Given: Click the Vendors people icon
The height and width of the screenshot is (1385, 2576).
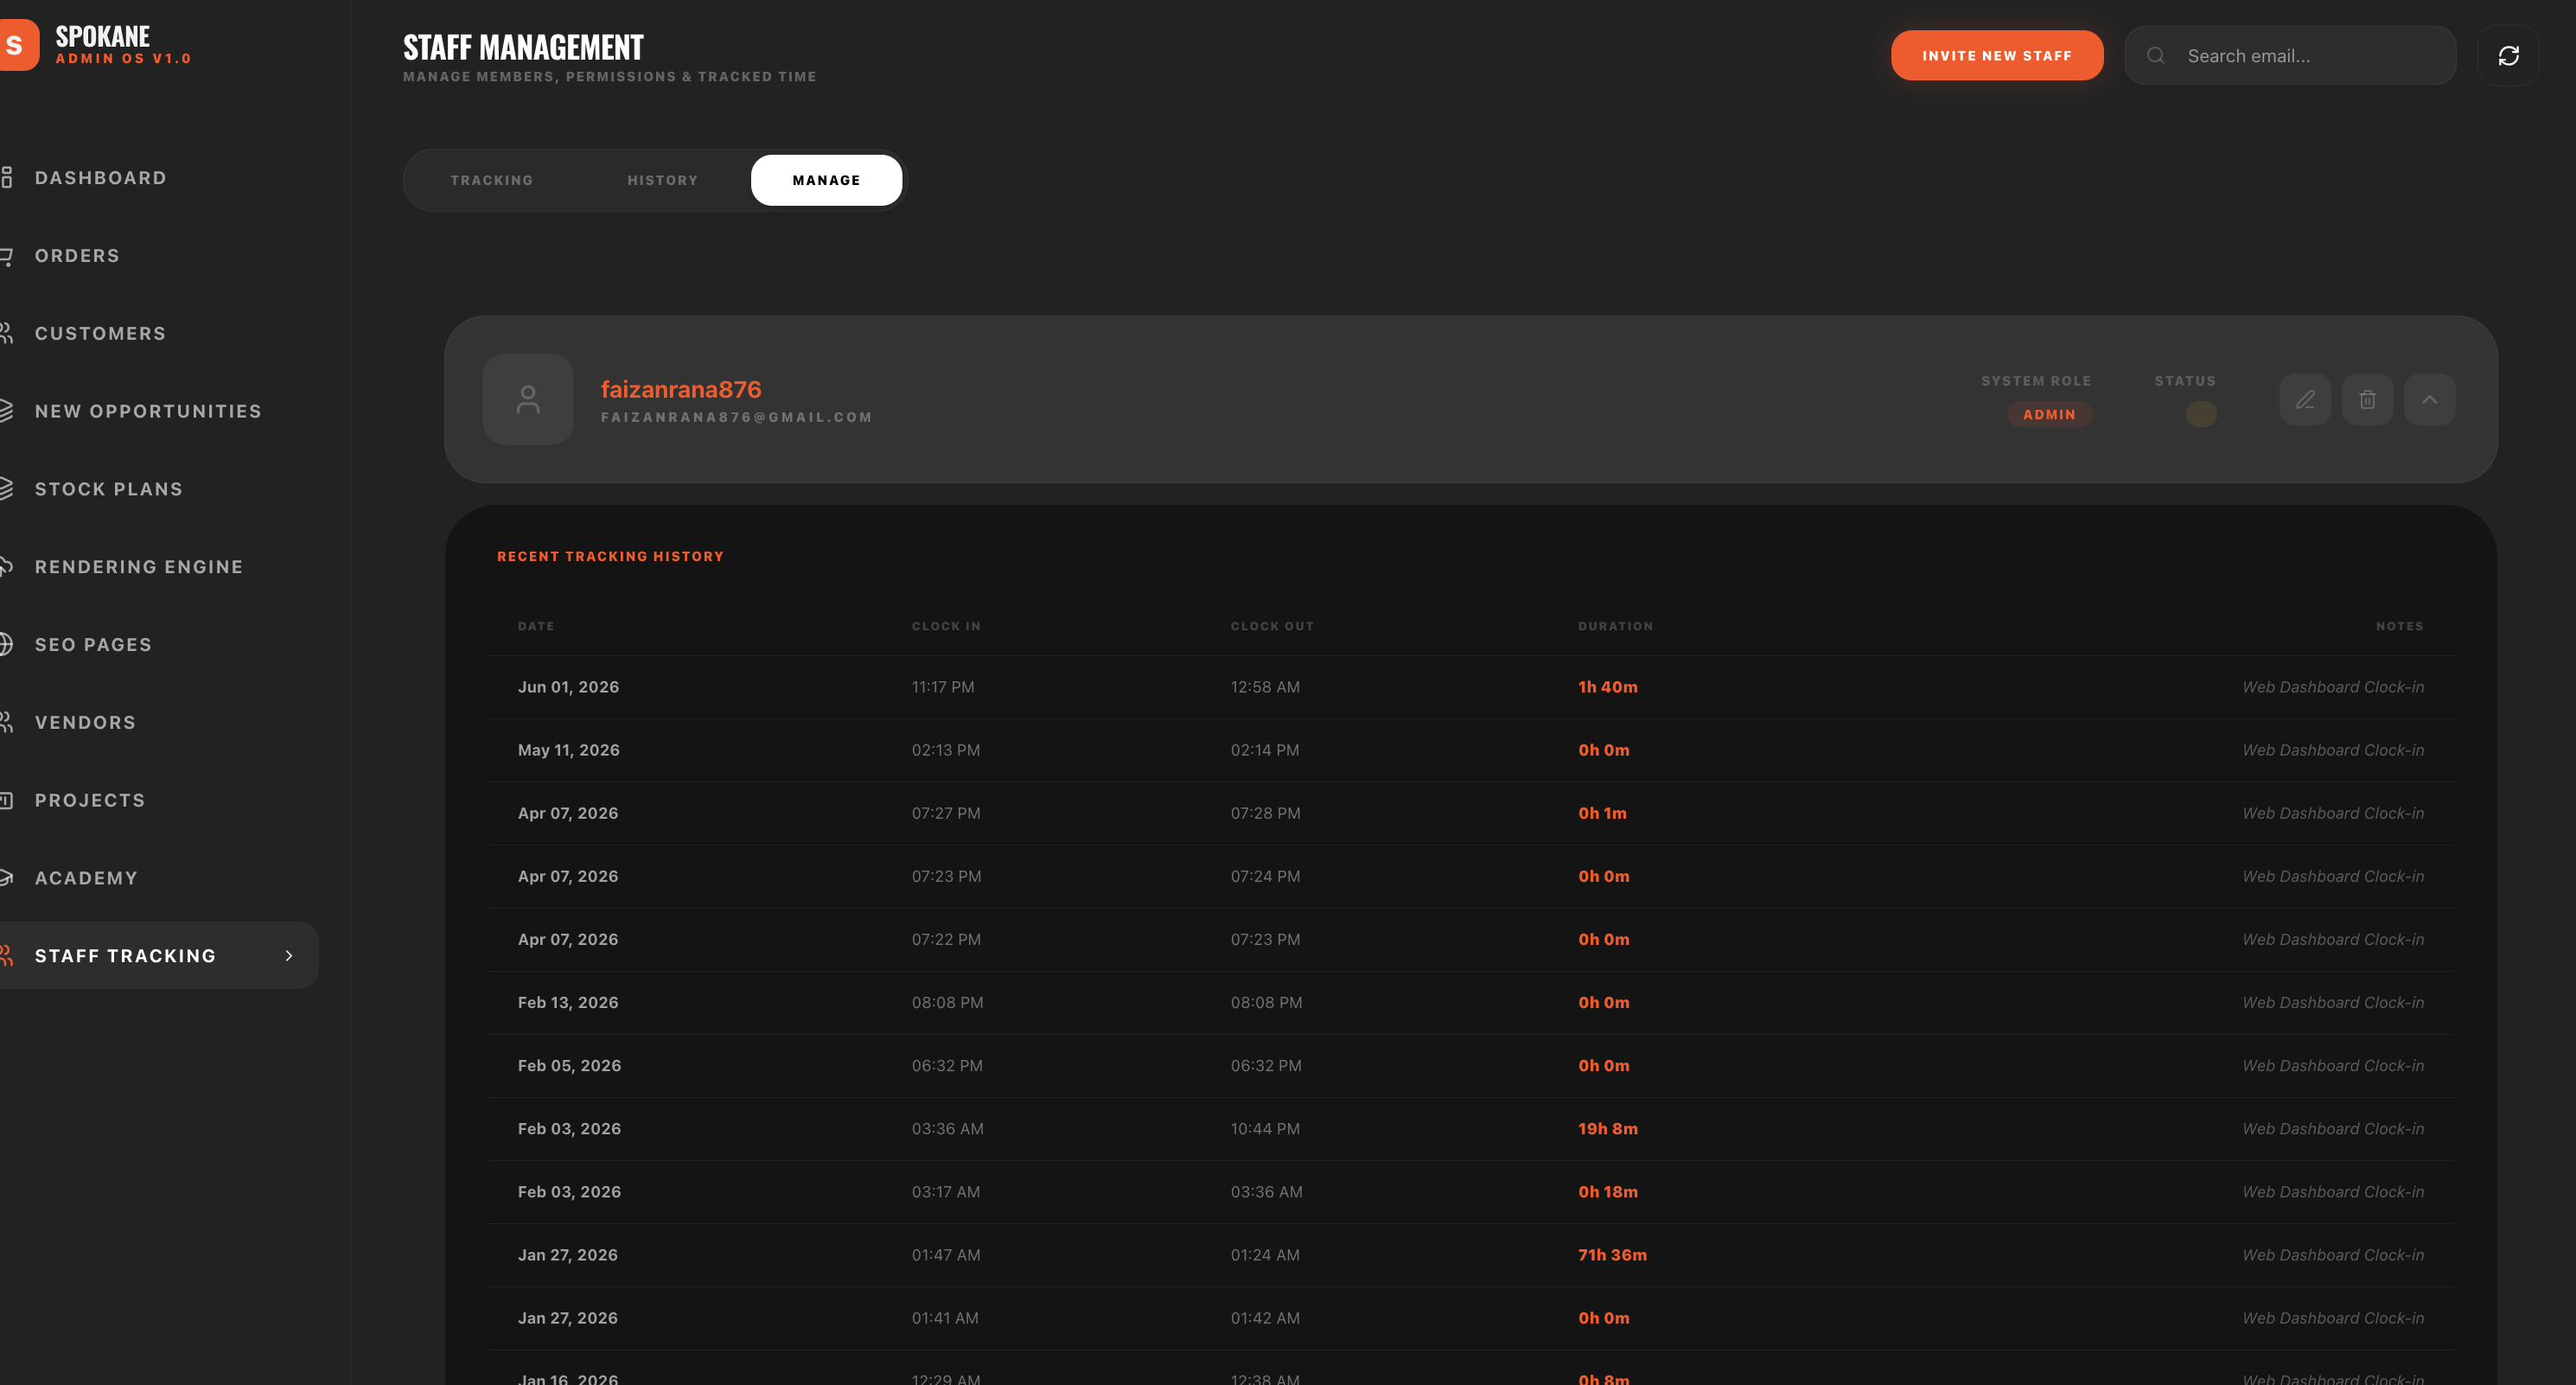Looking at the screenshot, I should pos(6,722).
